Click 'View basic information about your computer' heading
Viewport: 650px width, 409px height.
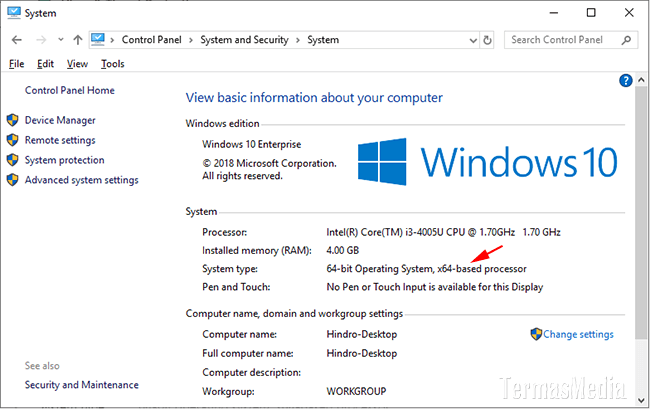(x=314, y=98)
